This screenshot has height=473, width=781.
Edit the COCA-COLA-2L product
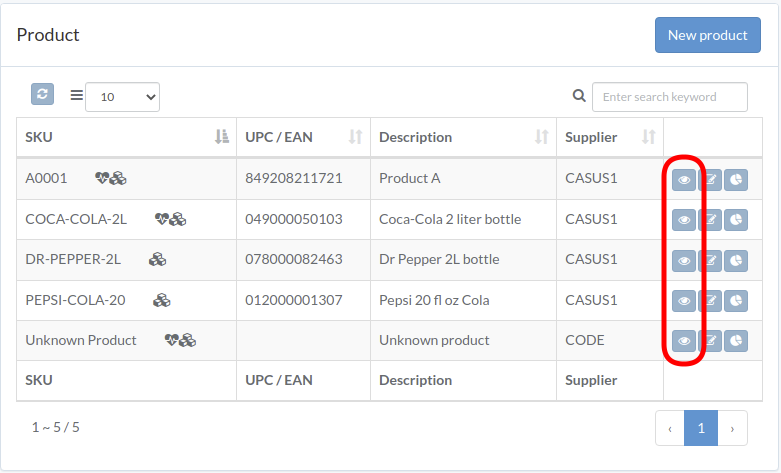point(710,220)
